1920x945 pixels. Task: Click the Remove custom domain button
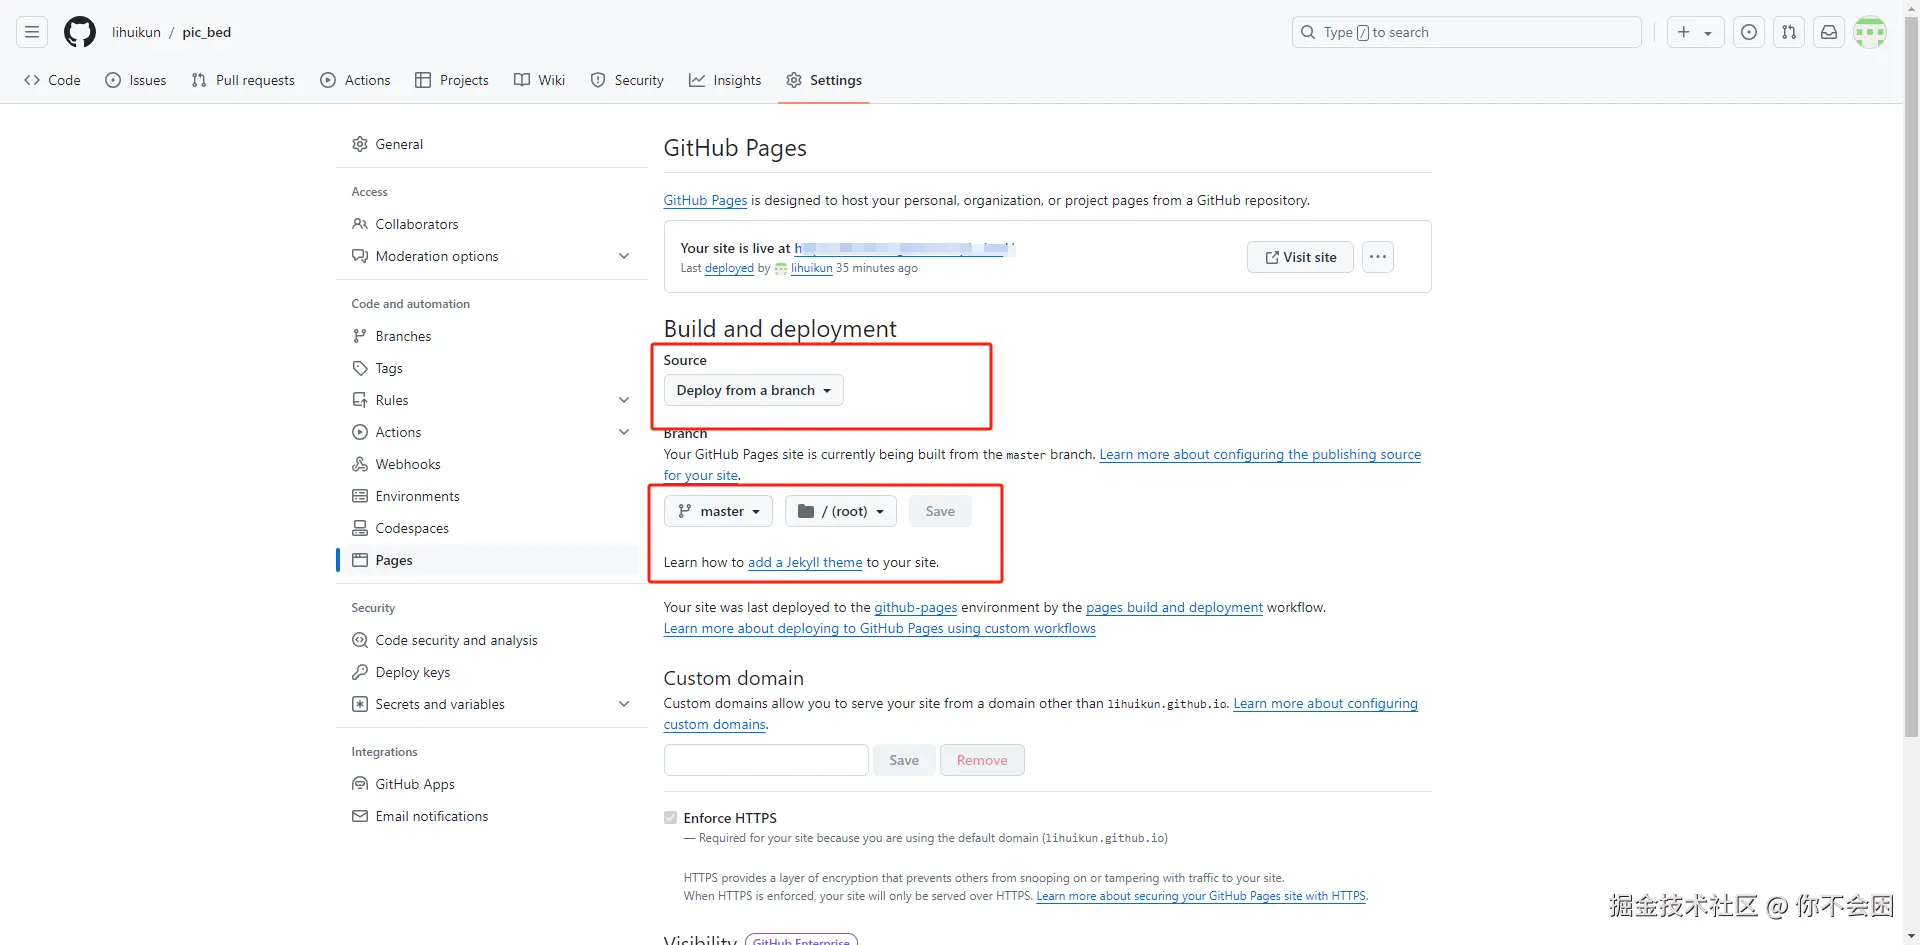click(982, 760)
